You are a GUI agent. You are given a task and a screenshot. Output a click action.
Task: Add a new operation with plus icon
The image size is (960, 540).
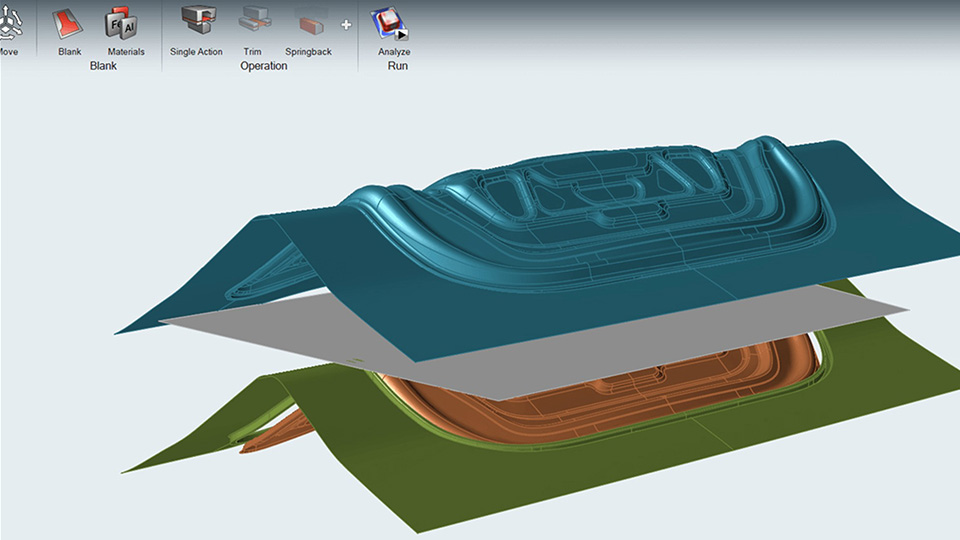[346, 24]
